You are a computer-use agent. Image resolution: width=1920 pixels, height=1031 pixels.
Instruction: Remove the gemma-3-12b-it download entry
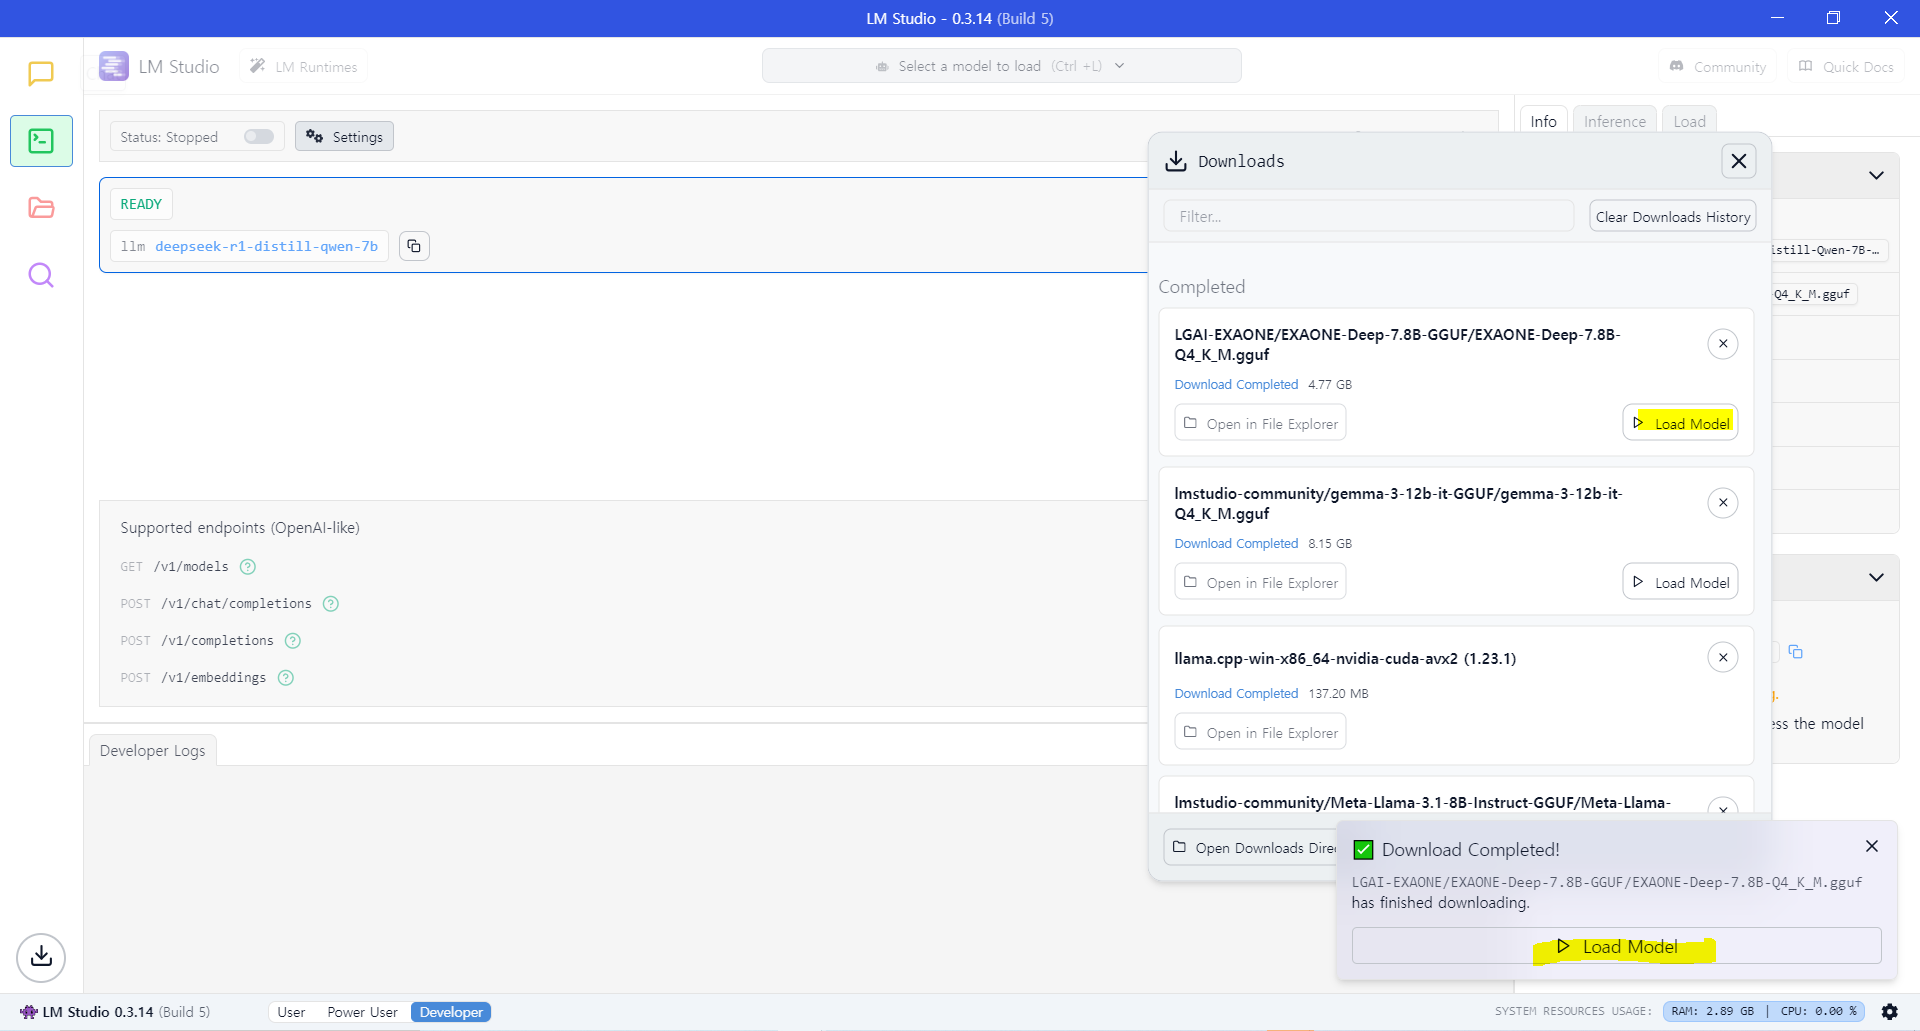click(1723, 503)
